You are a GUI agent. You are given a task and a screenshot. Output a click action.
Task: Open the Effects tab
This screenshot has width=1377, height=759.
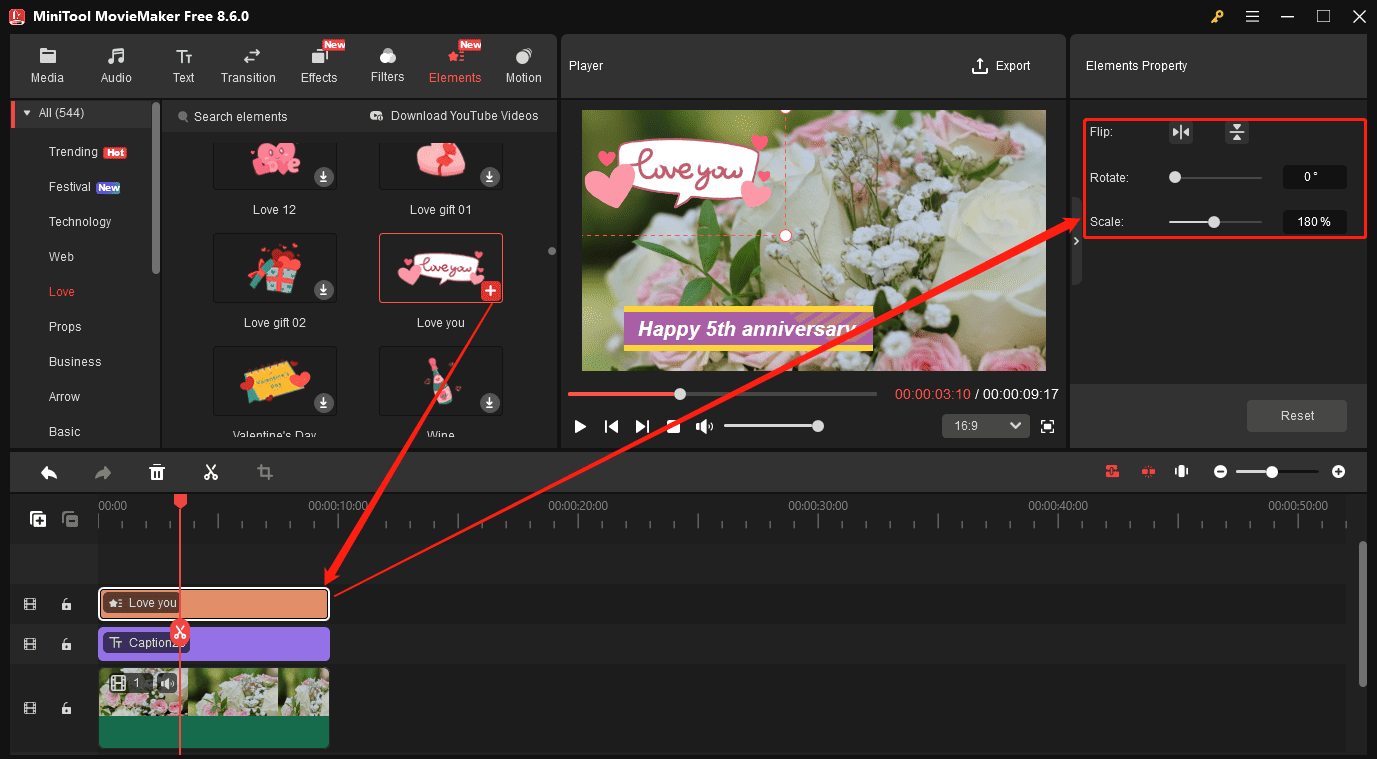[x=319, y=66]
